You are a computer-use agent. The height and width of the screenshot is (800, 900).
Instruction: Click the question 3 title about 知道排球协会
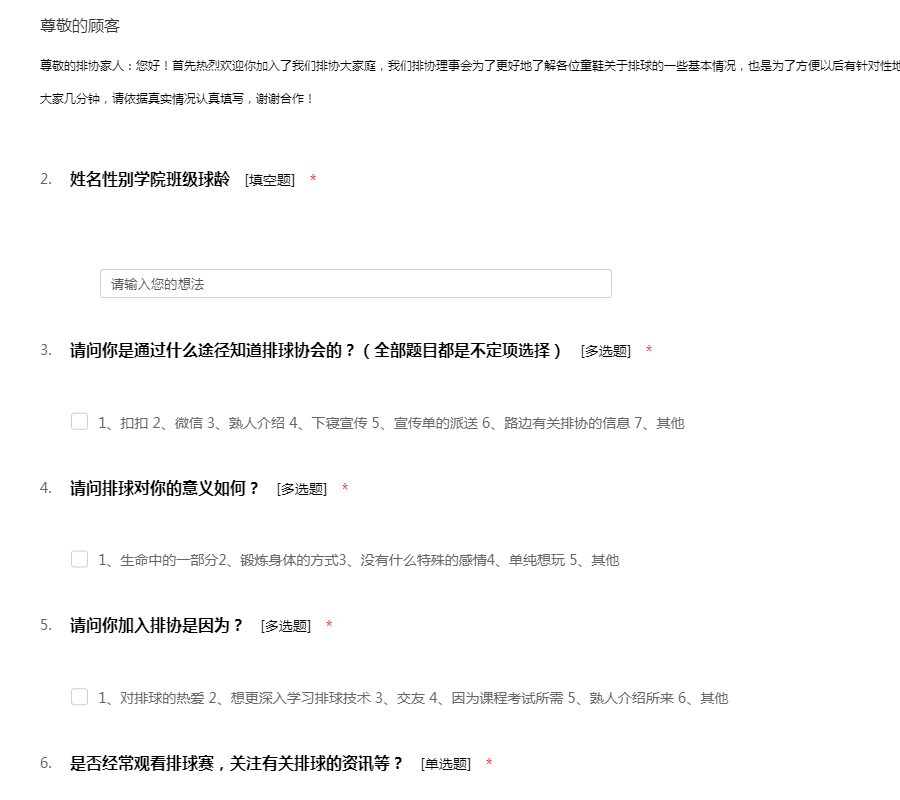(x=316, y=351)
